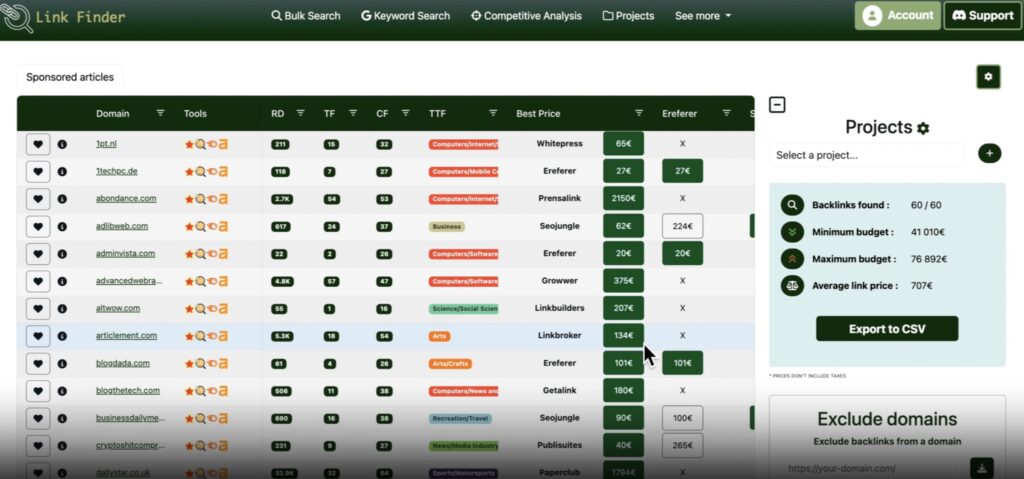1024x479 pixels.
Task: Click exclude domain URL input field
Action: (869, 468)
